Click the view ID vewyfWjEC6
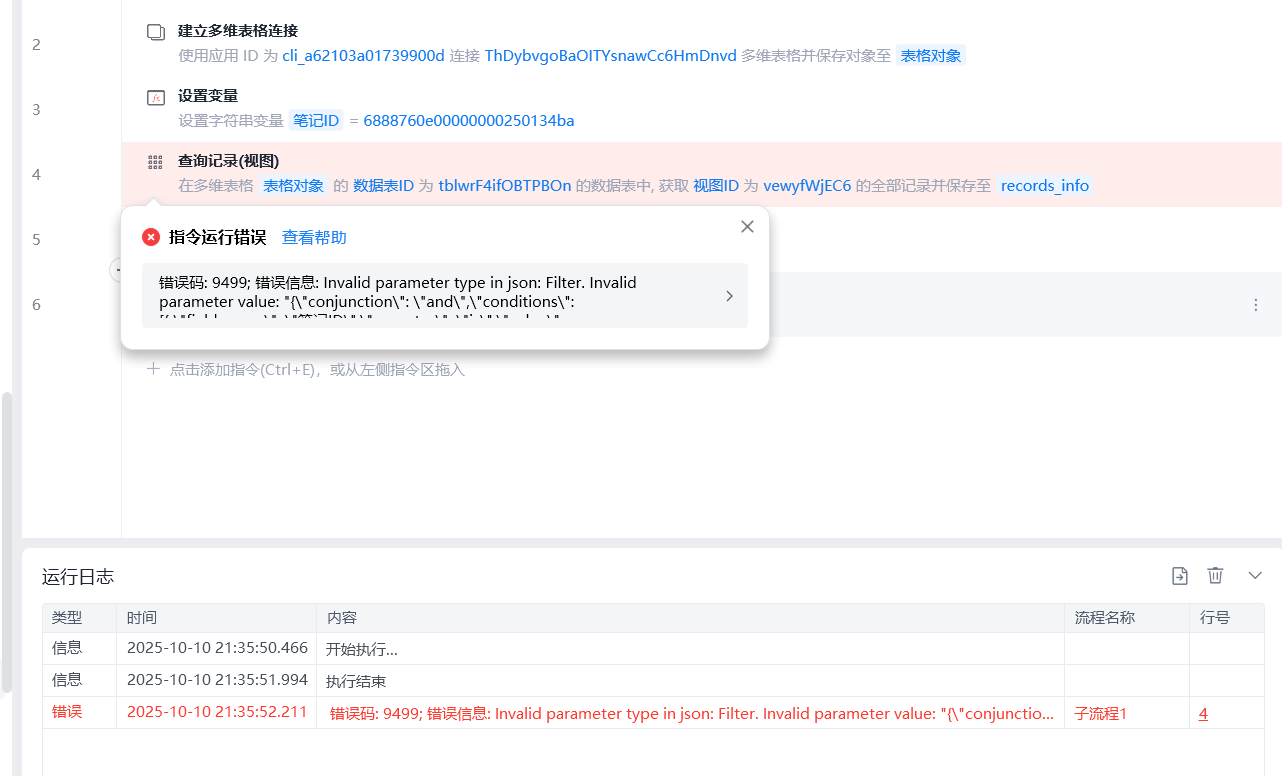This screenshot has height=776, width=1282. 807,186
